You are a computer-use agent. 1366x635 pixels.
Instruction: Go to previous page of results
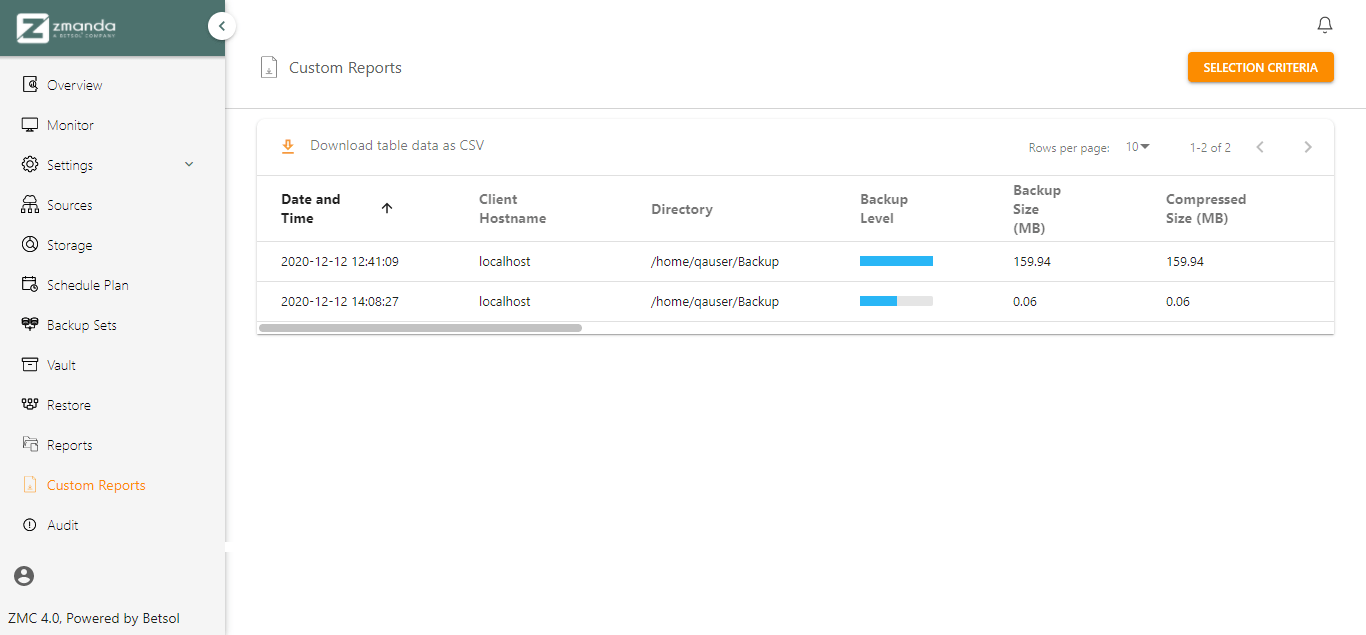pyautogui.click(x=1260, y=147)
